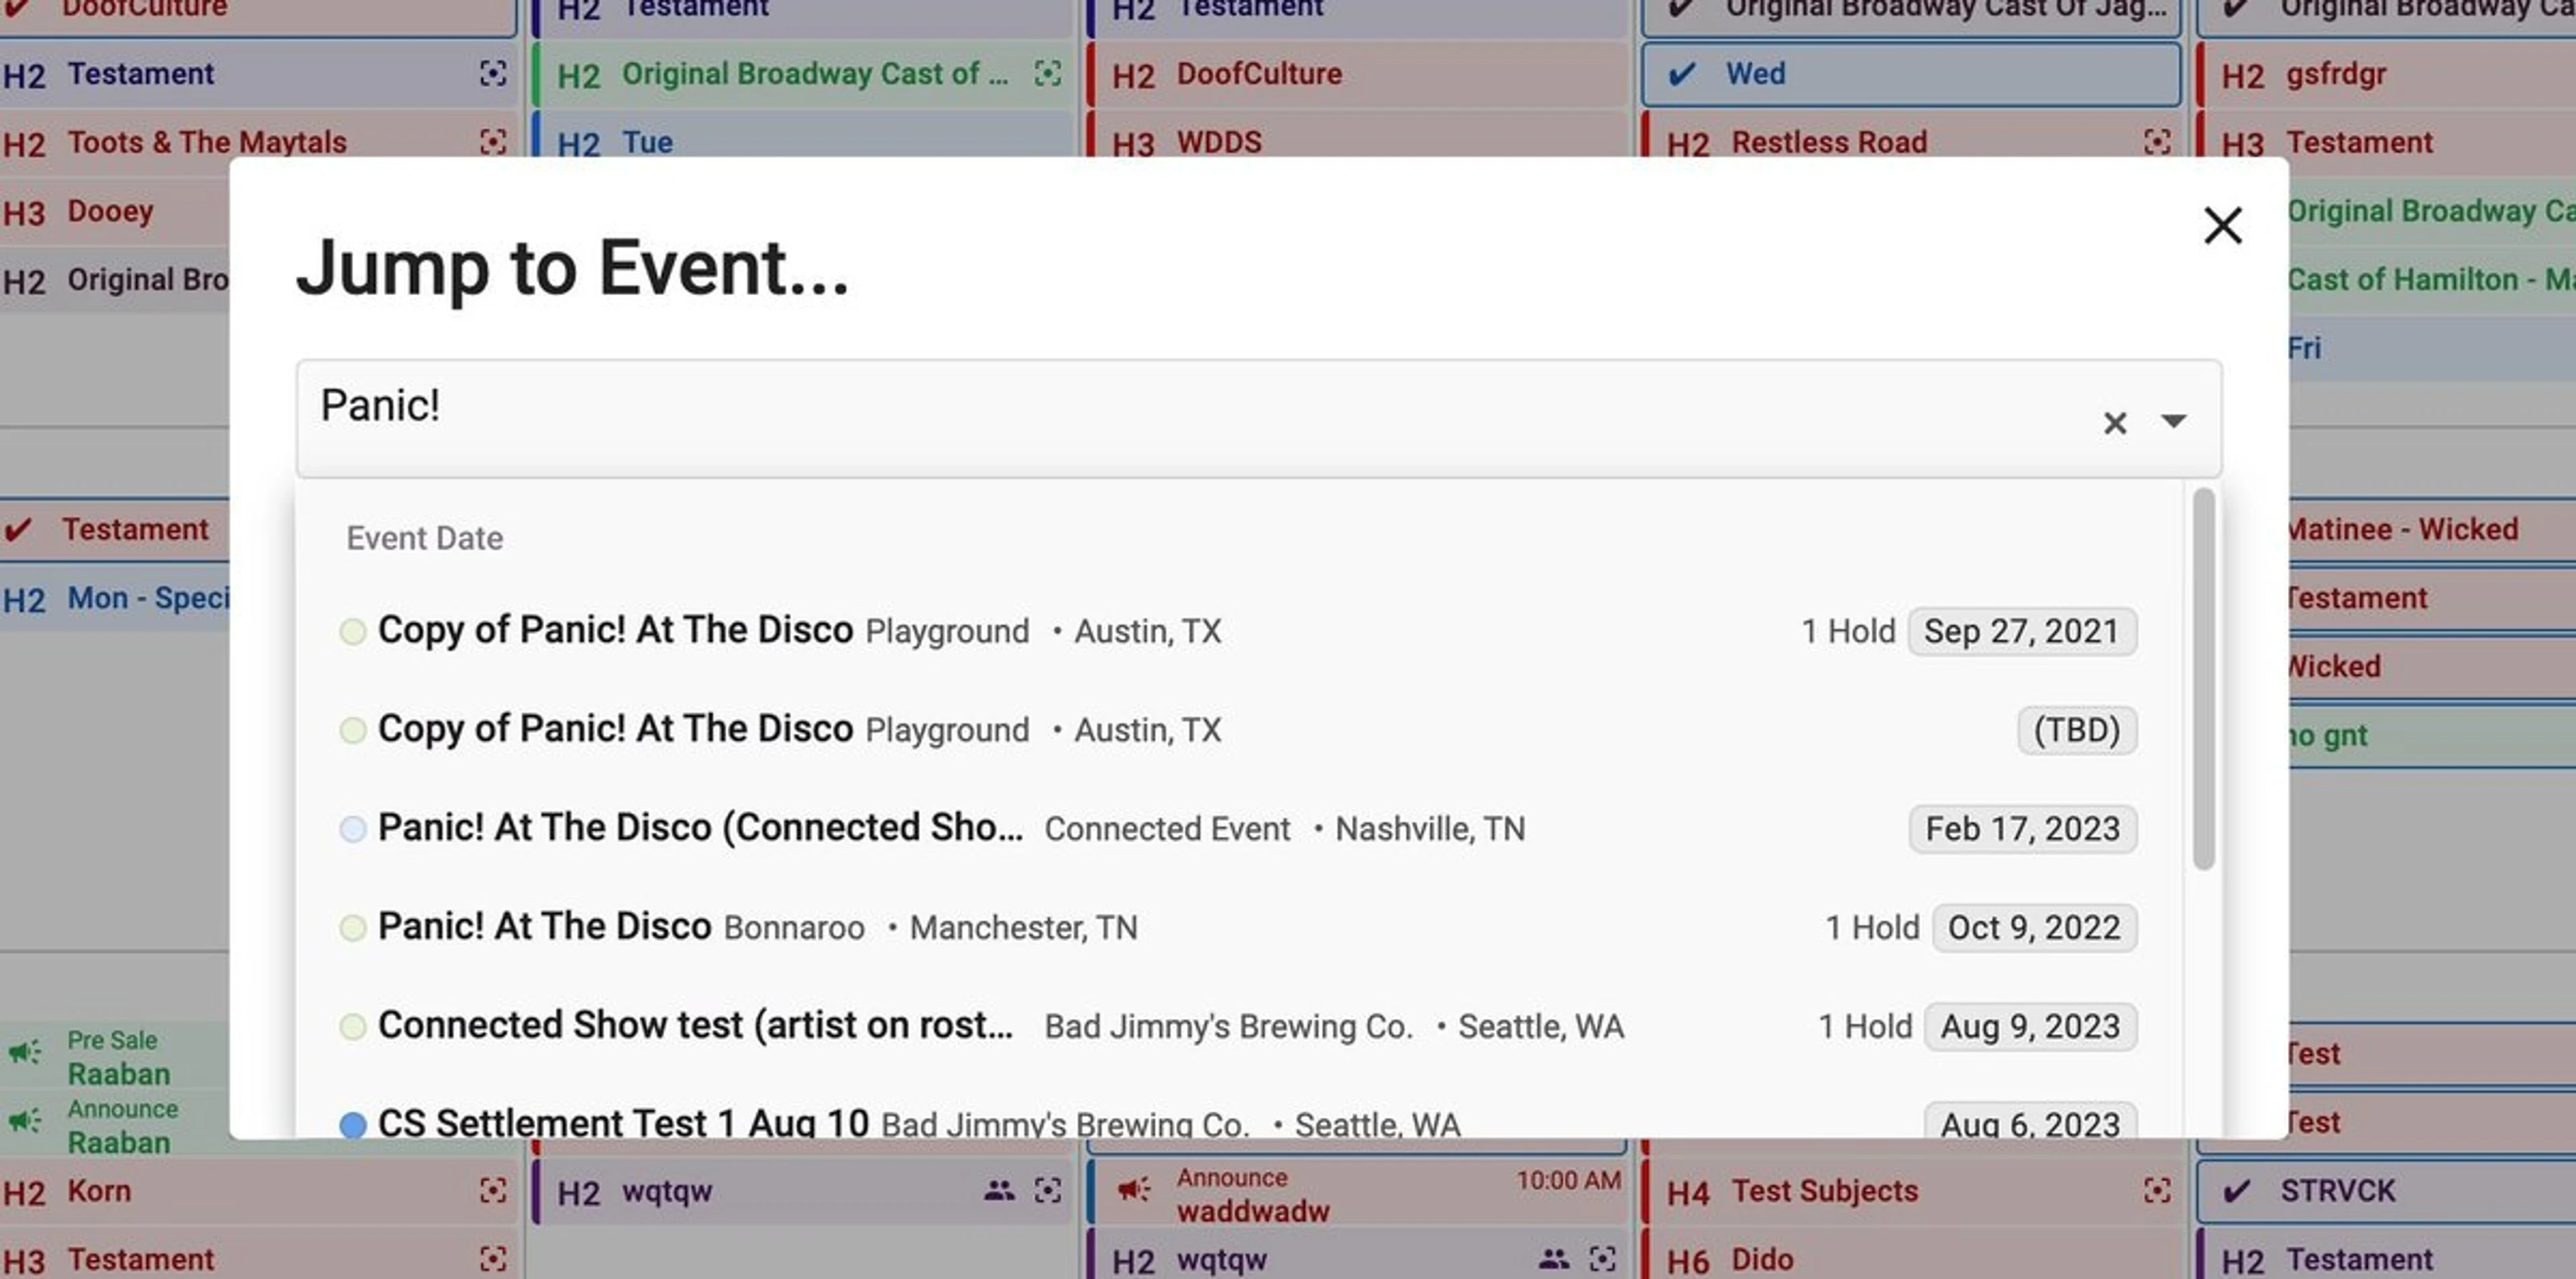Click the megaphone icon for Announce waddwadw
2576x1279 pixels.
click(1134, 1190)
